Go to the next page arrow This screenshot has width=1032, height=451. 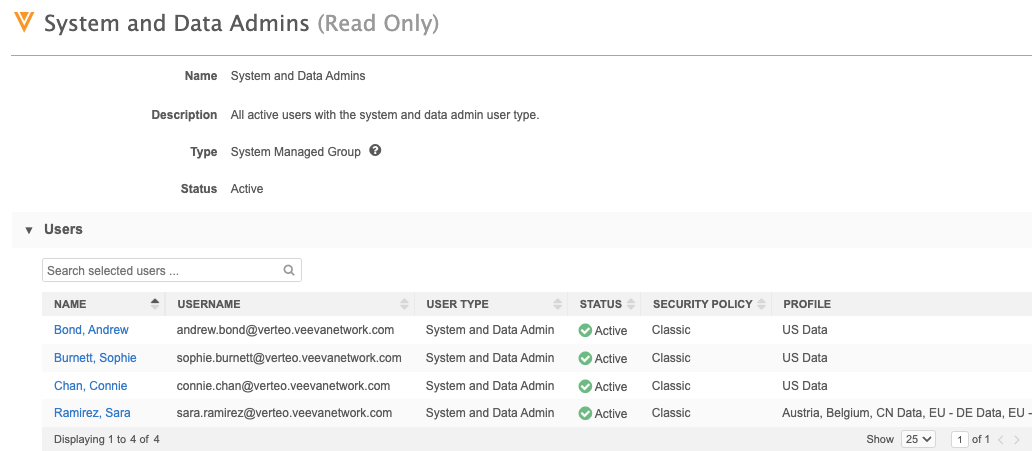pyautogui.click(x=1017, y=439)
